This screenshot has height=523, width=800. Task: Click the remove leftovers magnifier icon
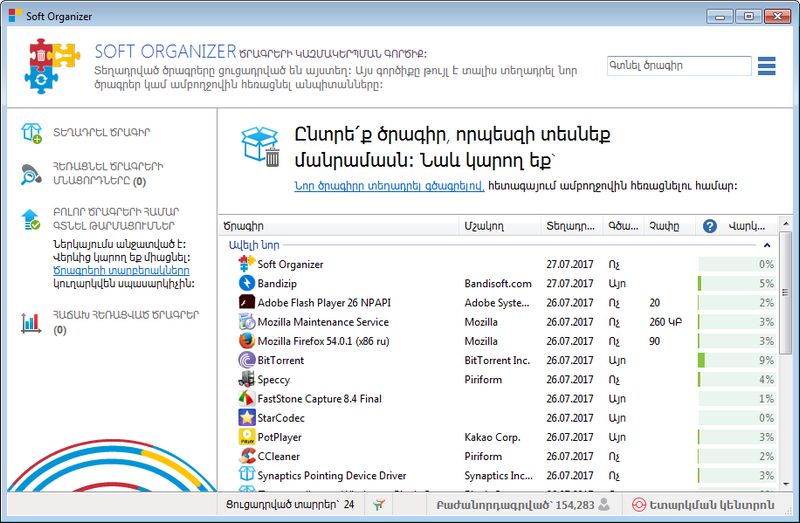pyautogui.click(x=31, y=175)
